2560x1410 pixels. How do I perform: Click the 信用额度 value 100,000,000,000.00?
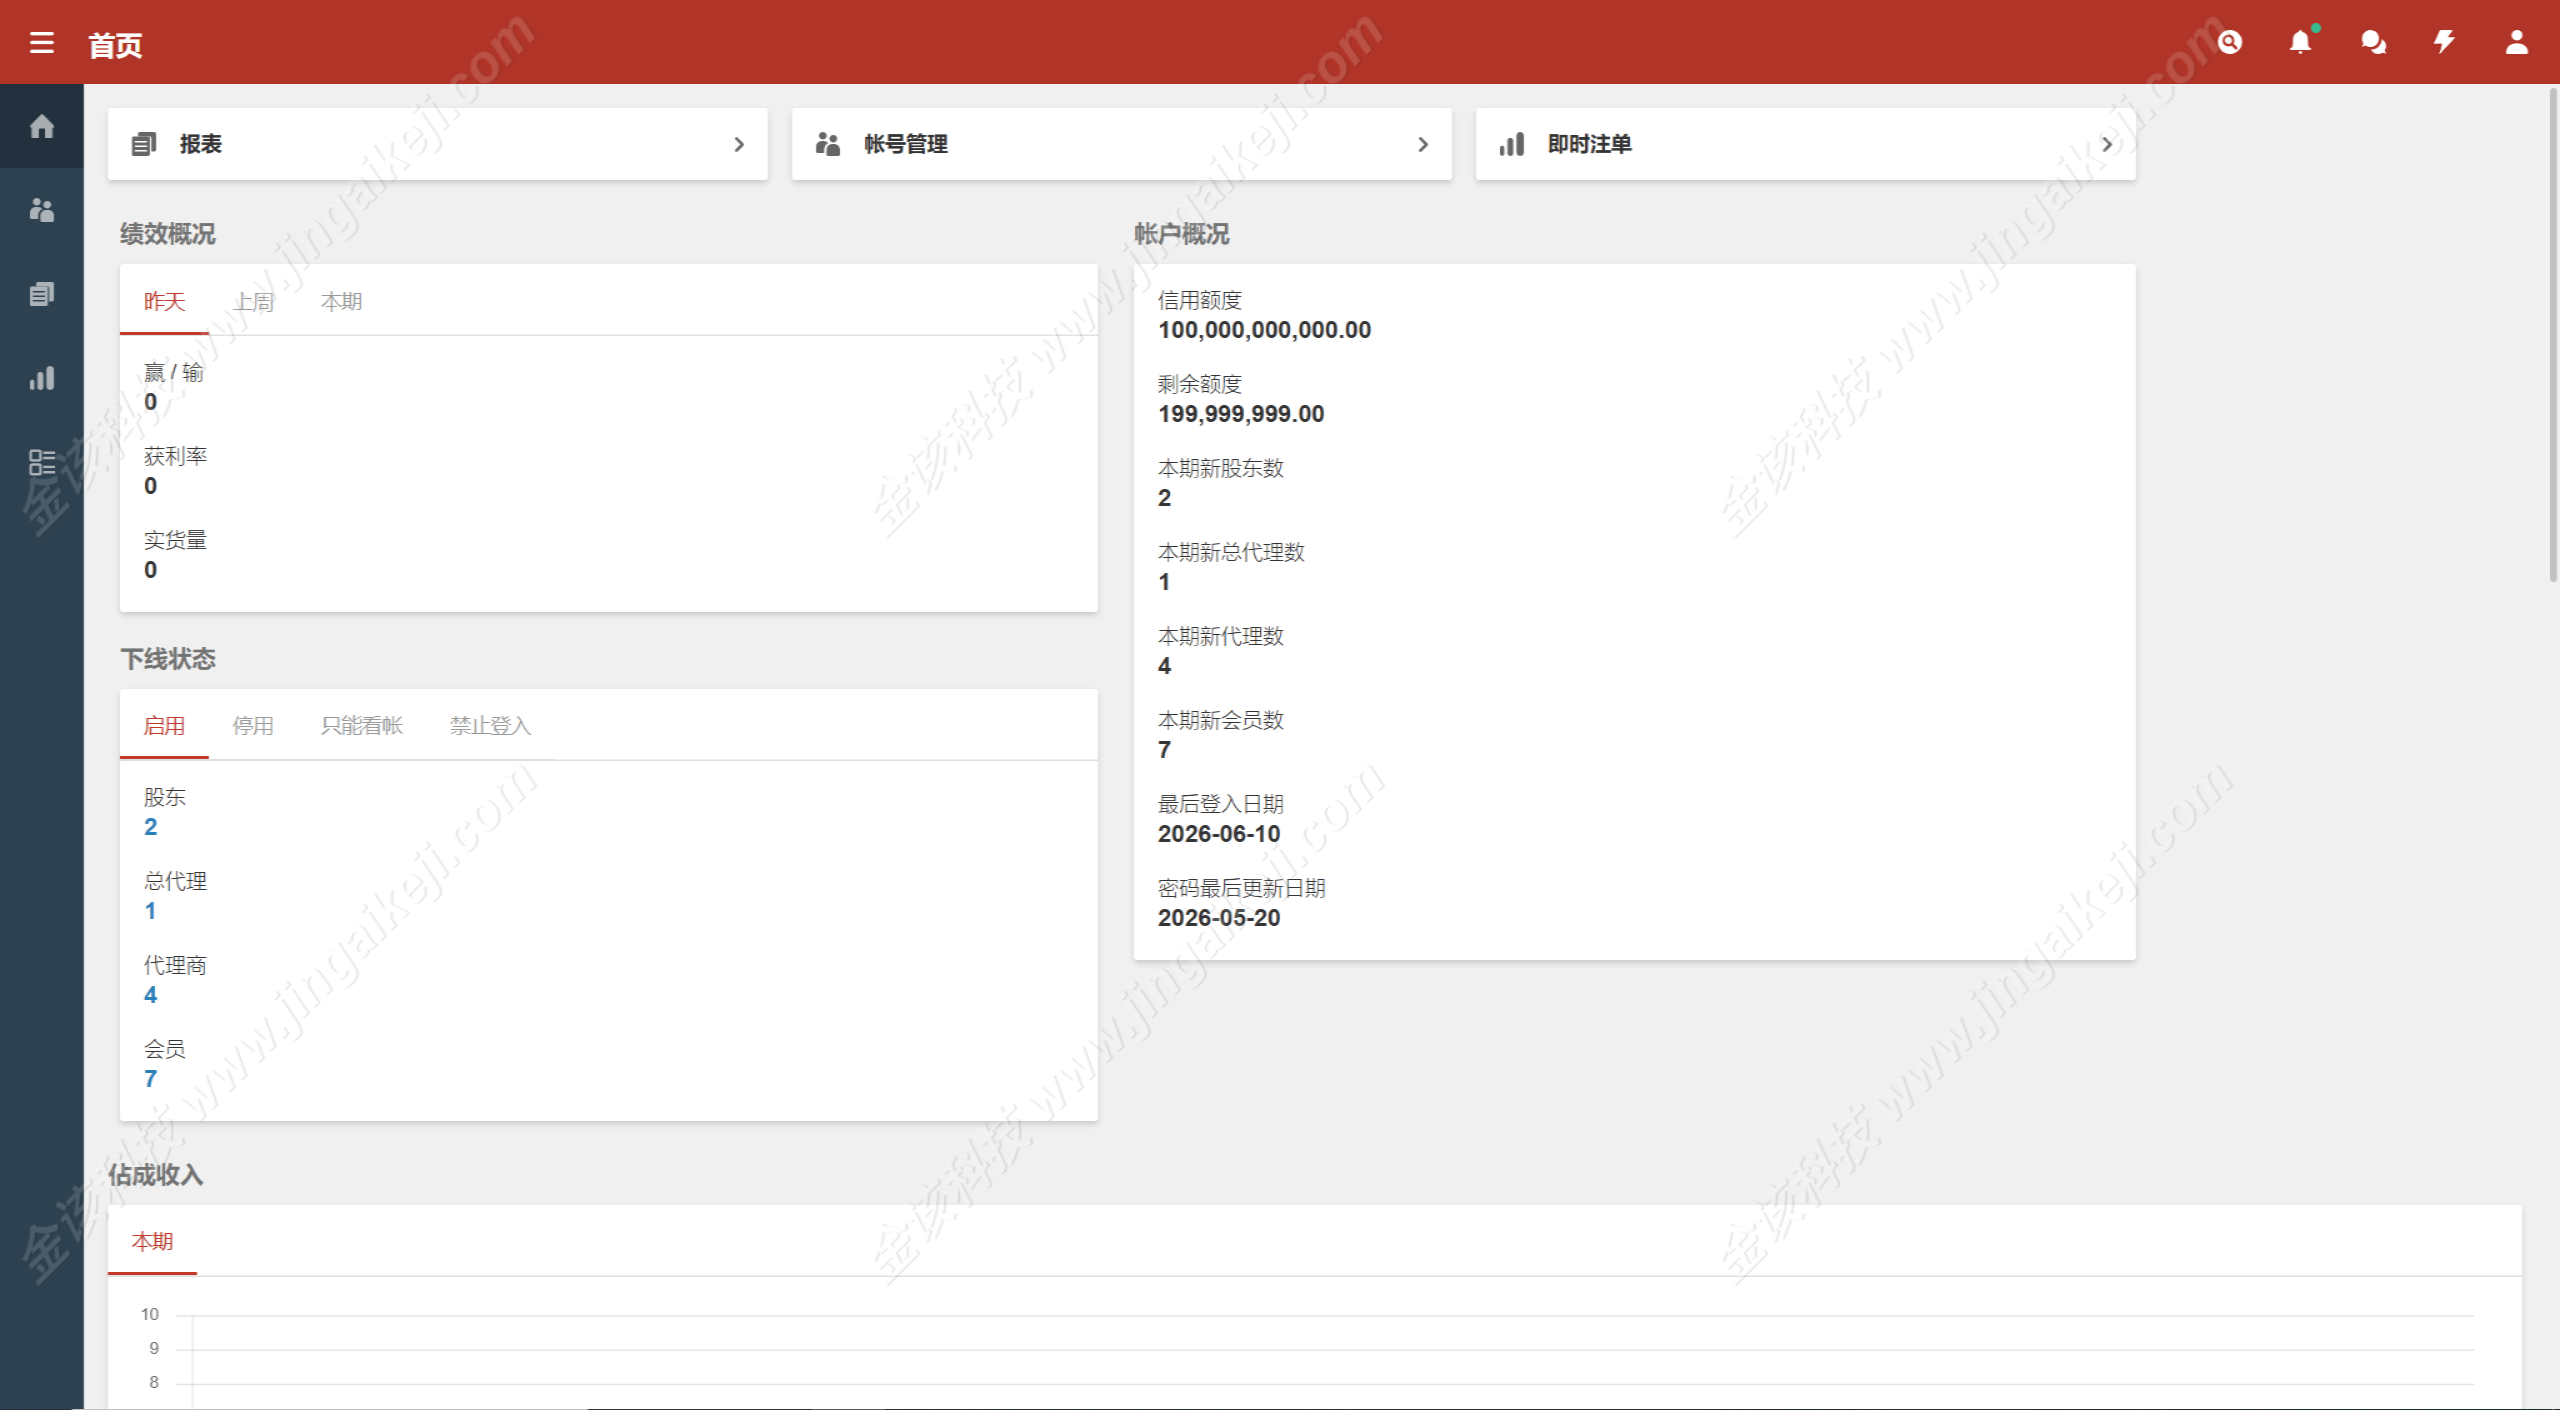(x=1264, y=330)
